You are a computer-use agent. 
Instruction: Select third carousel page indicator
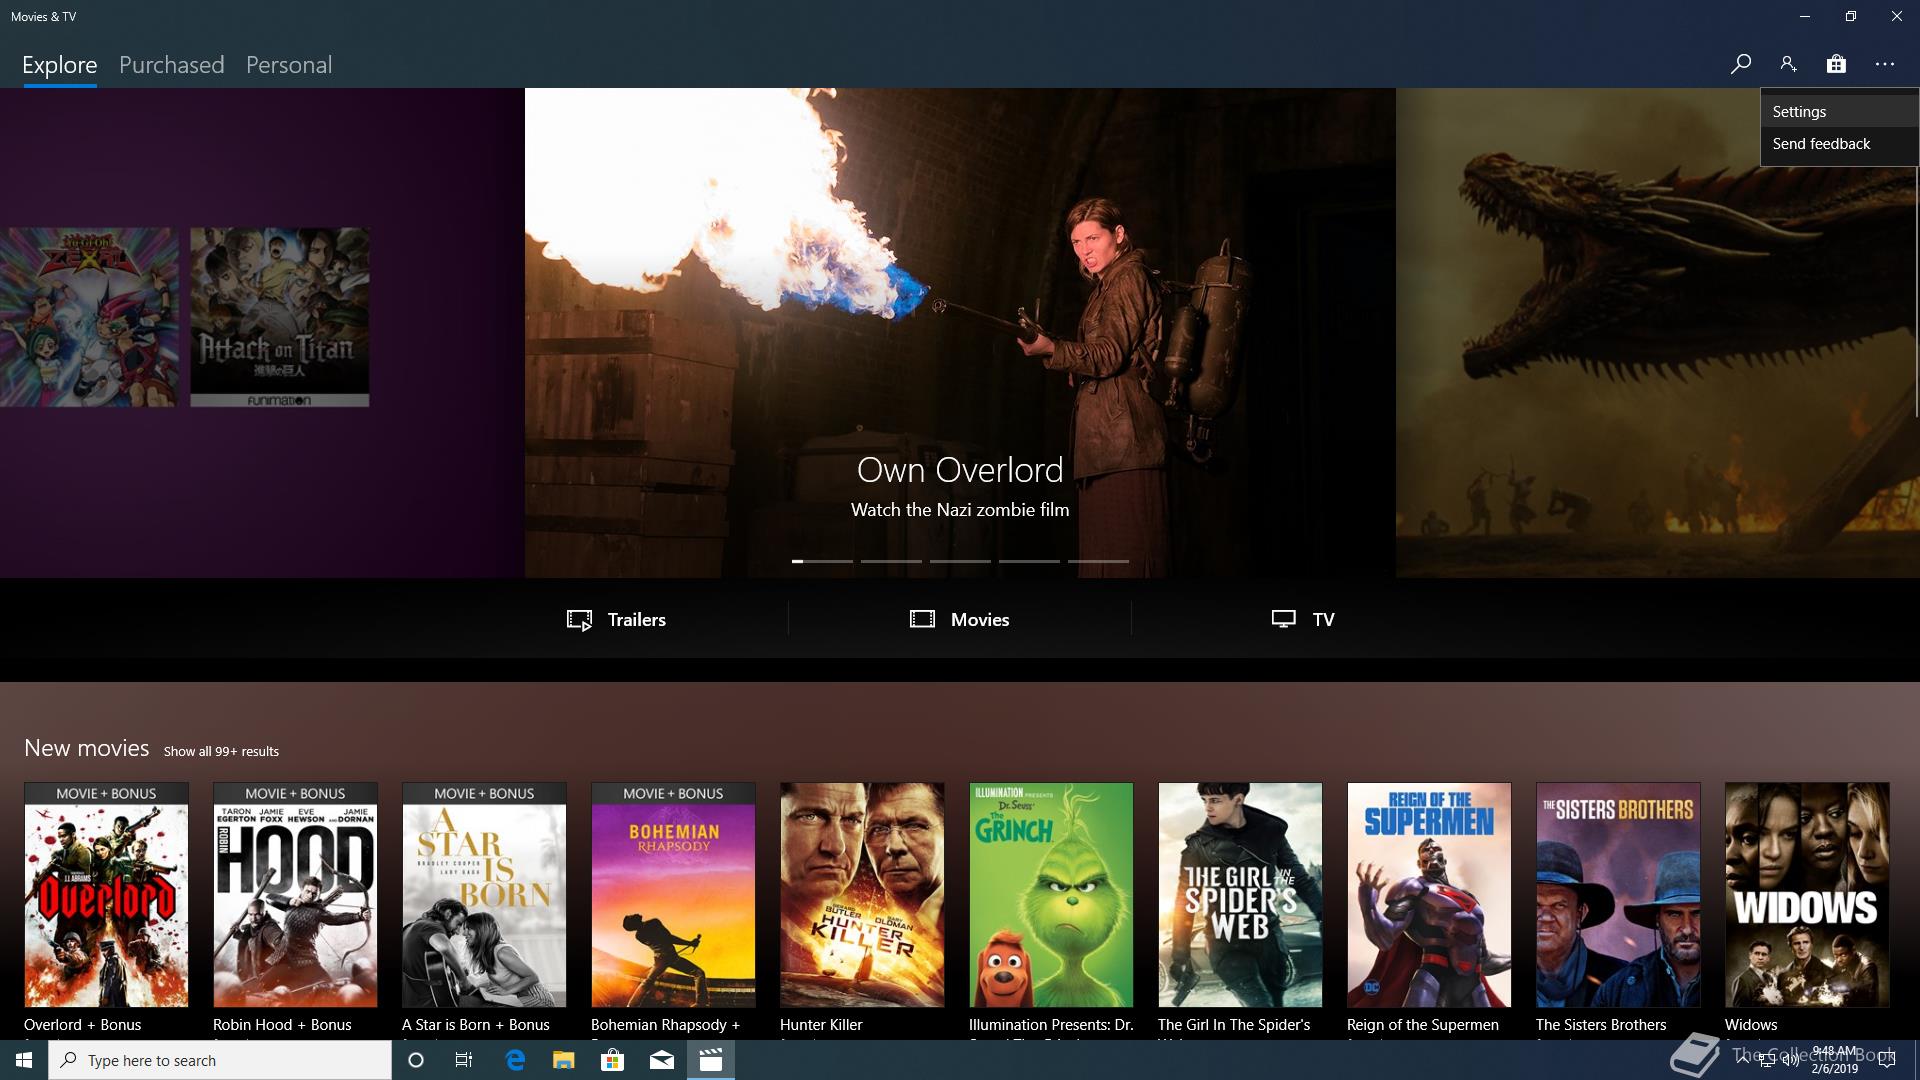[960, 561]
